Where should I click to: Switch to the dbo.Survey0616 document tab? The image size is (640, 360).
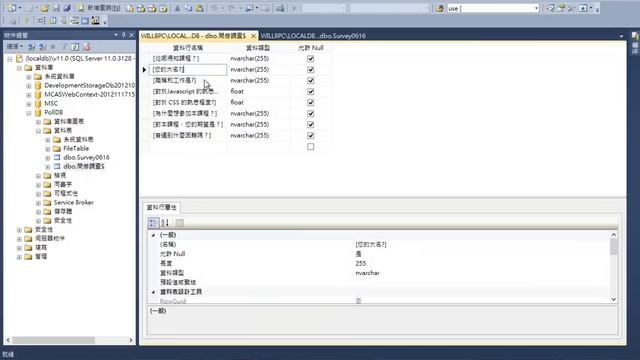tap(313, 36)
